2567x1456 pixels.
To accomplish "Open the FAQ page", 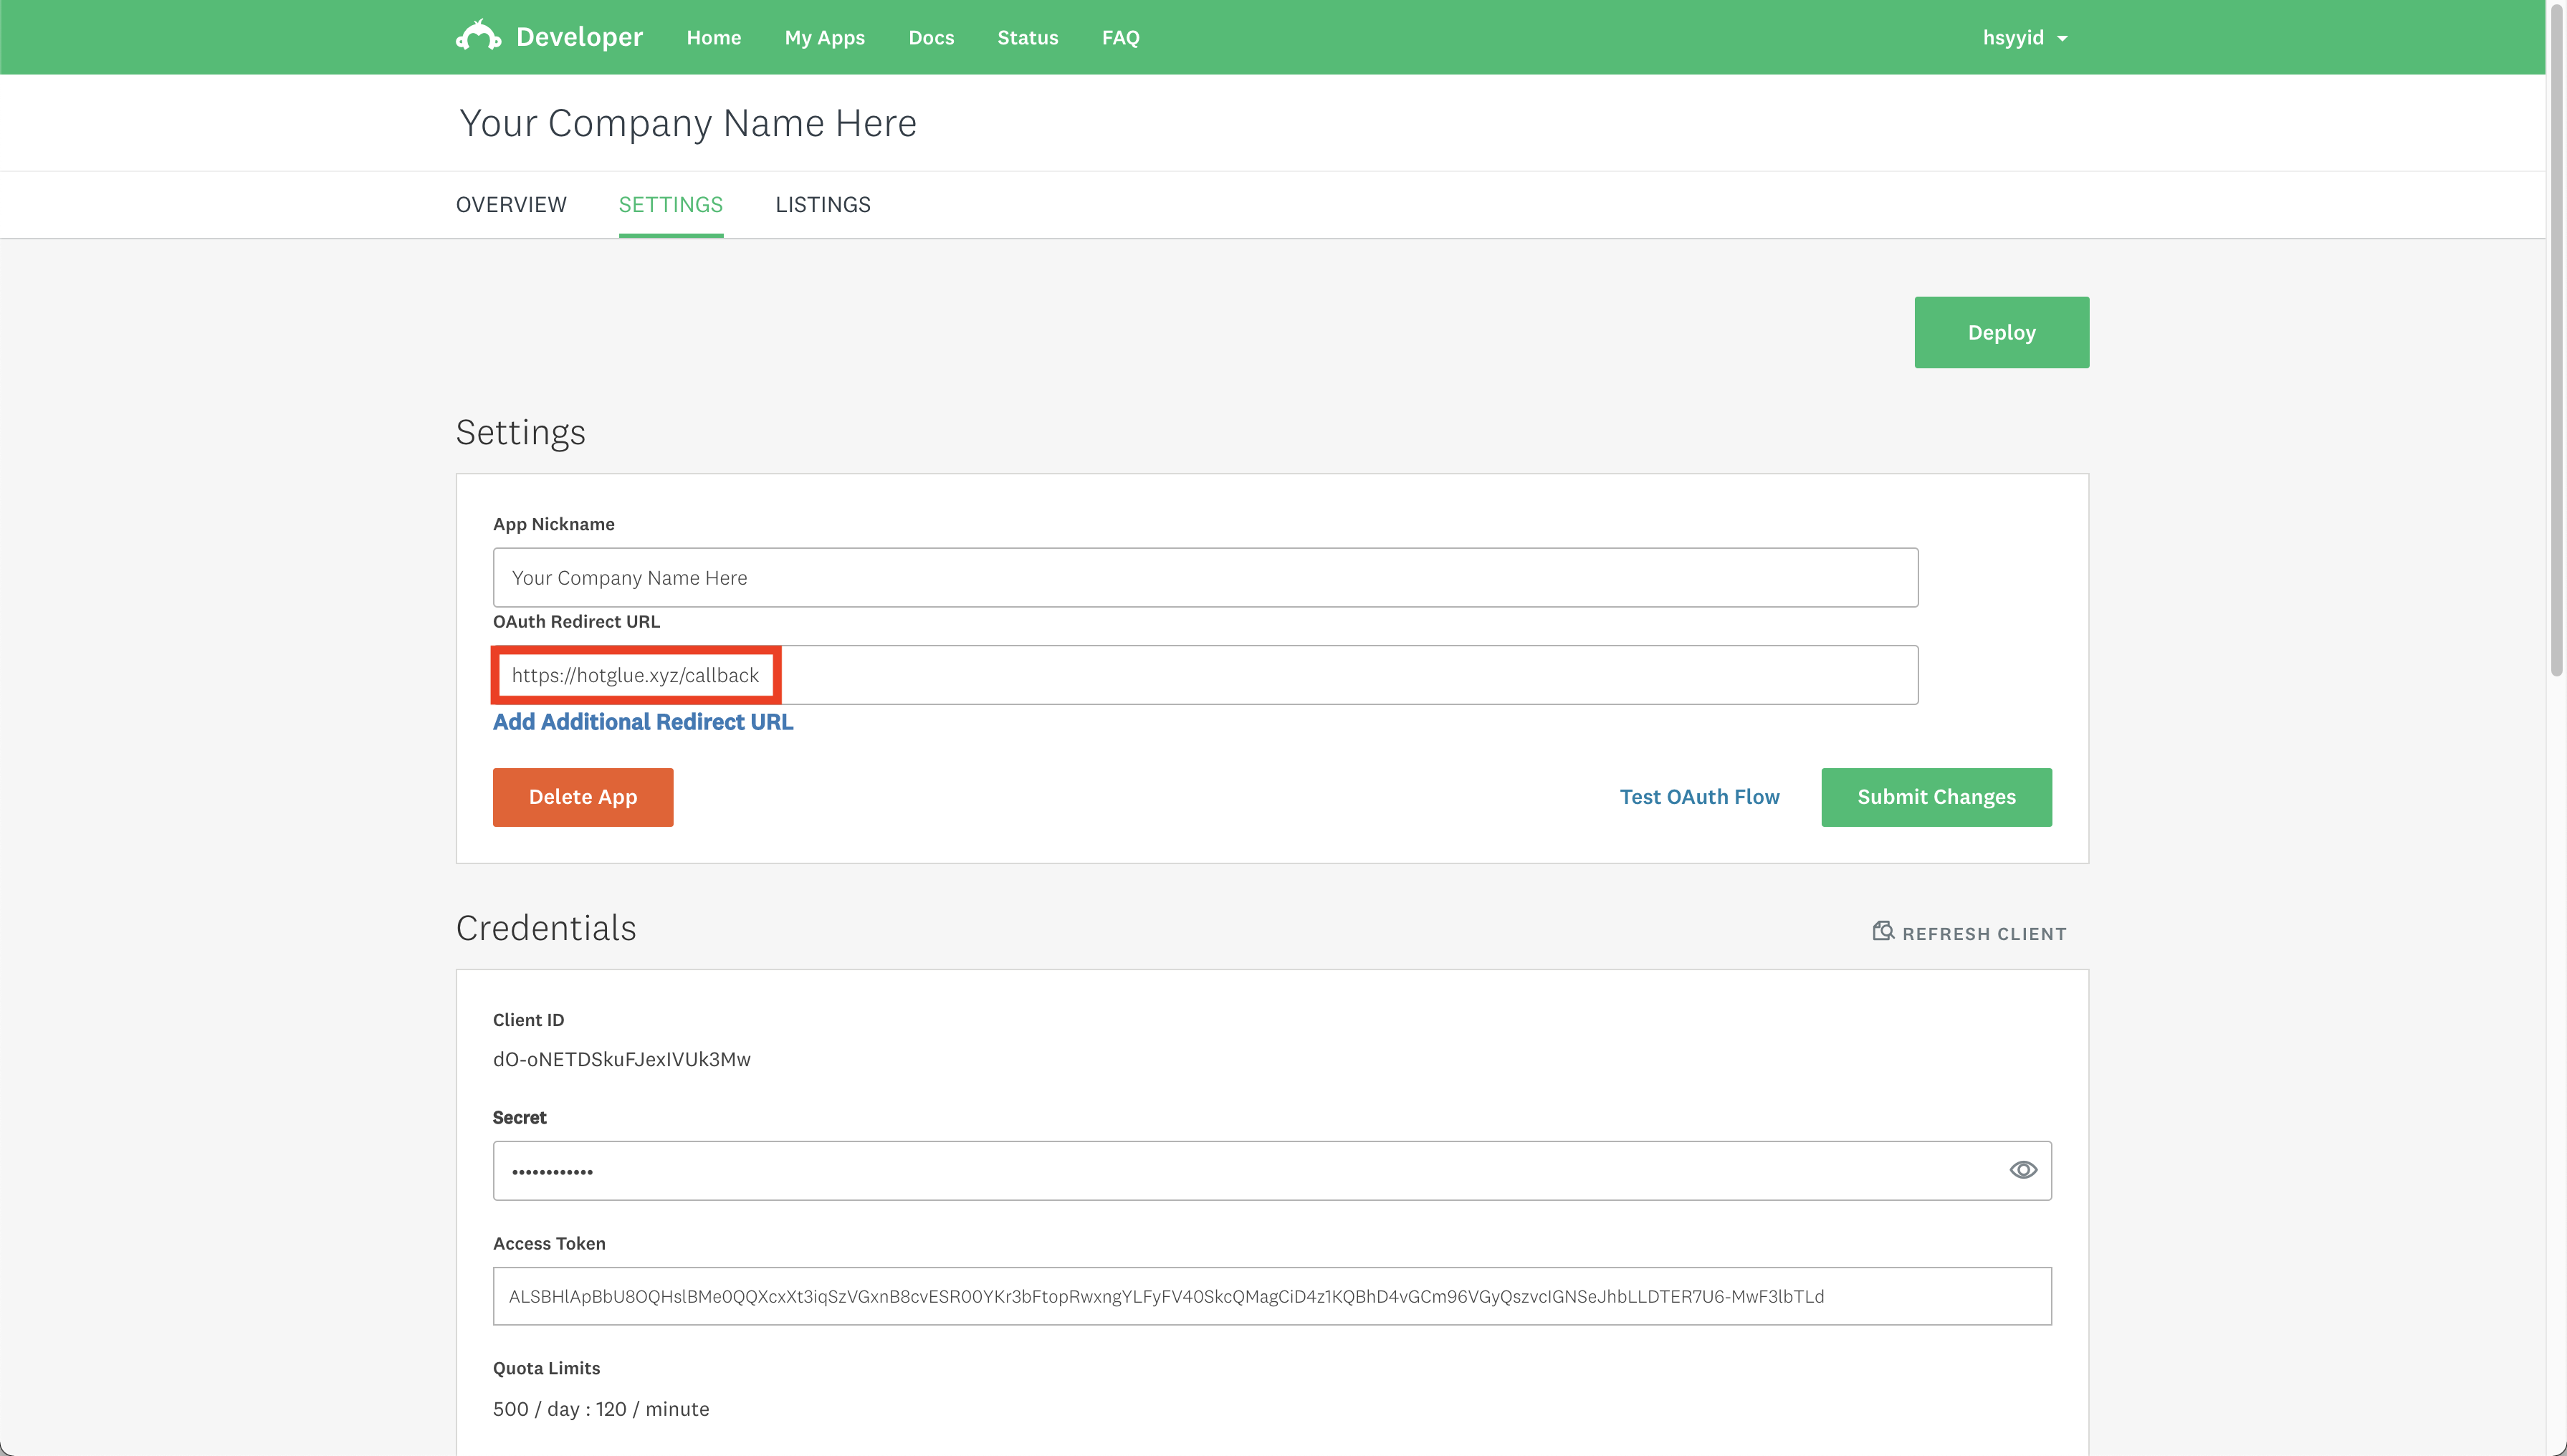I will 1120,38.
